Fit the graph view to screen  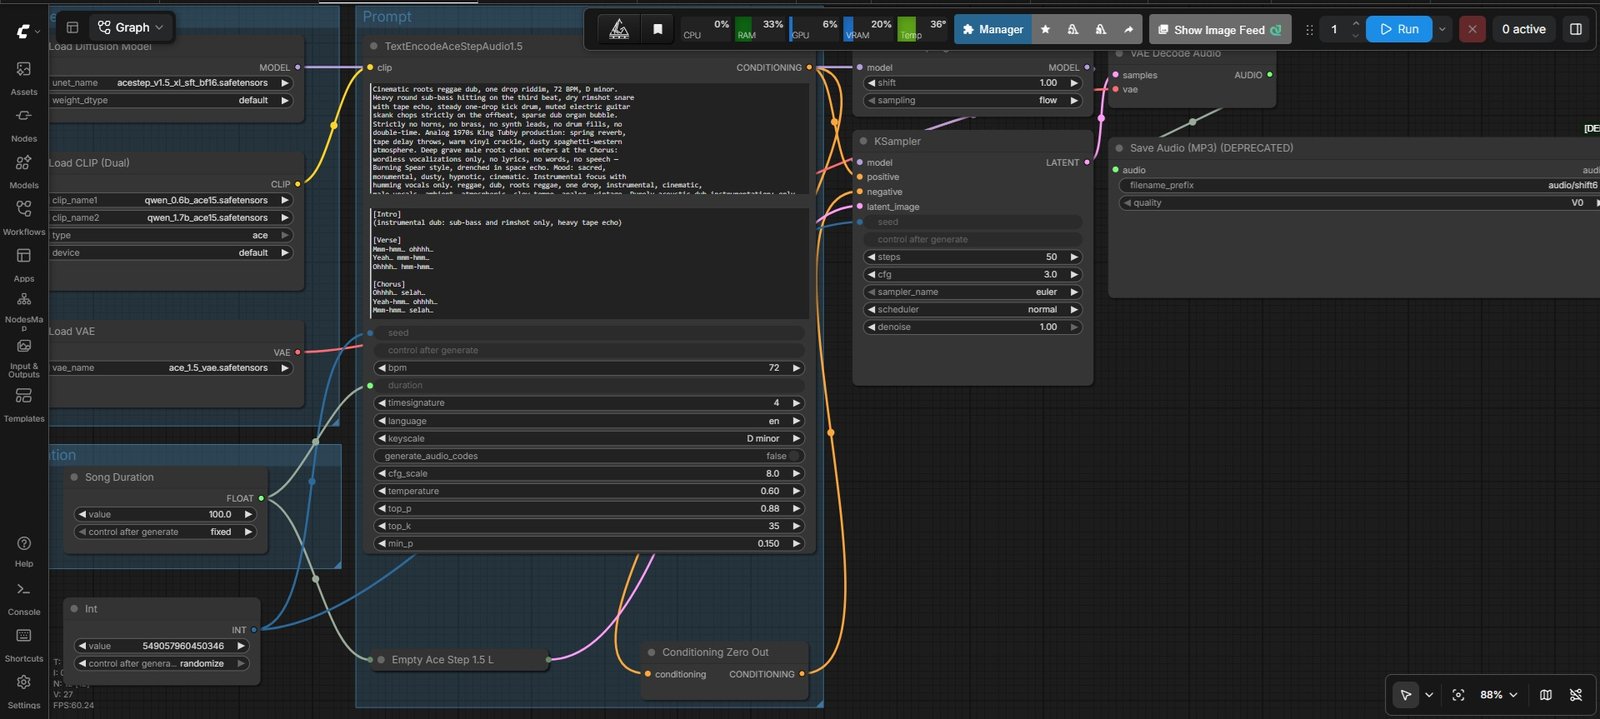(x=1458, y=695)
